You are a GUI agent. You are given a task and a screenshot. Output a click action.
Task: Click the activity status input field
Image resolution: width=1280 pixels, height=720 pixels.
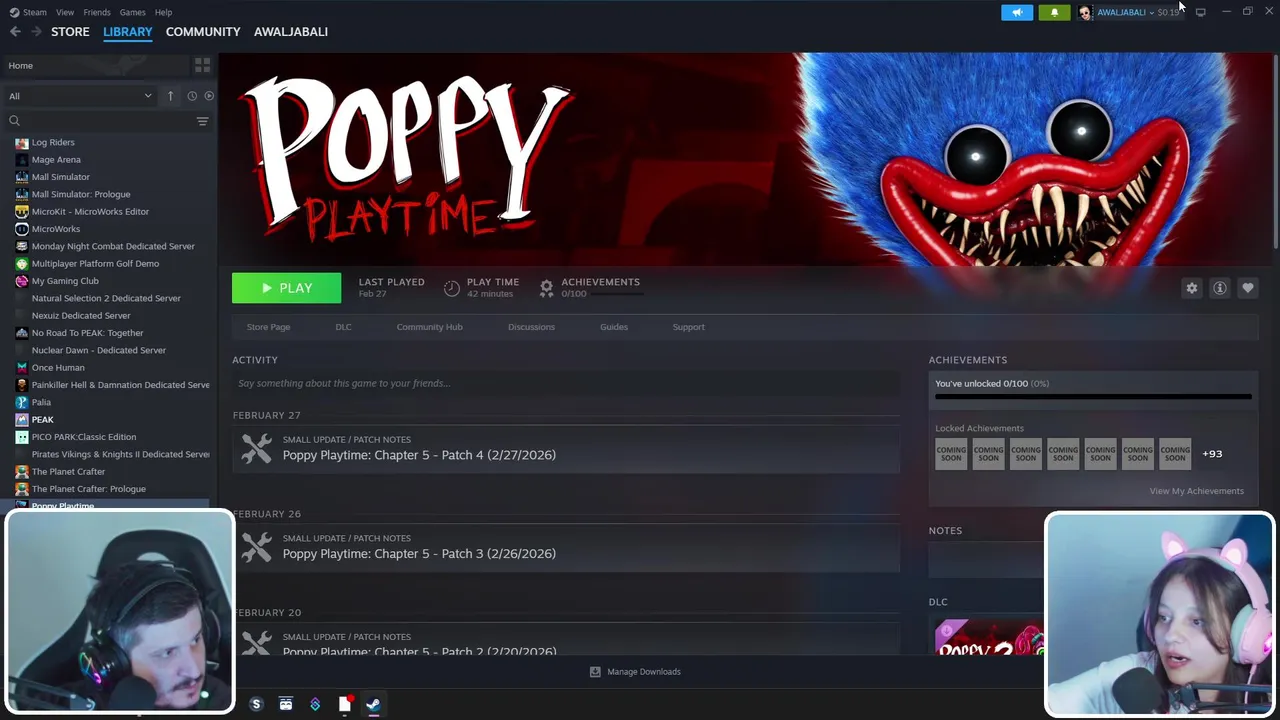565,383
